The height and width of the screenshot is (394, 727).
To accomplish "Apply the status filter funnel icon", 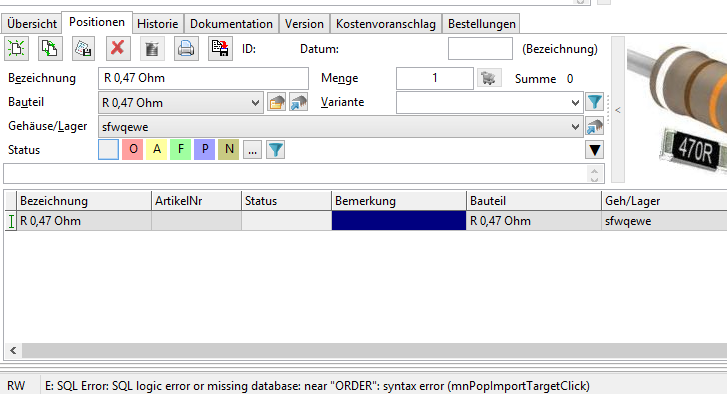I will 275,150.
